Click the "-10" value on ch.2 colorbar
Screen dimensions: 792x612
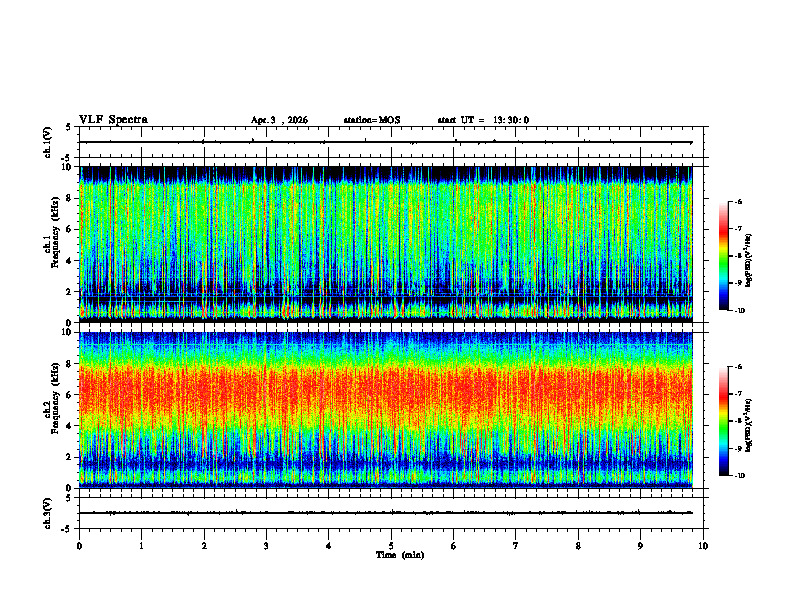[740, 476]
